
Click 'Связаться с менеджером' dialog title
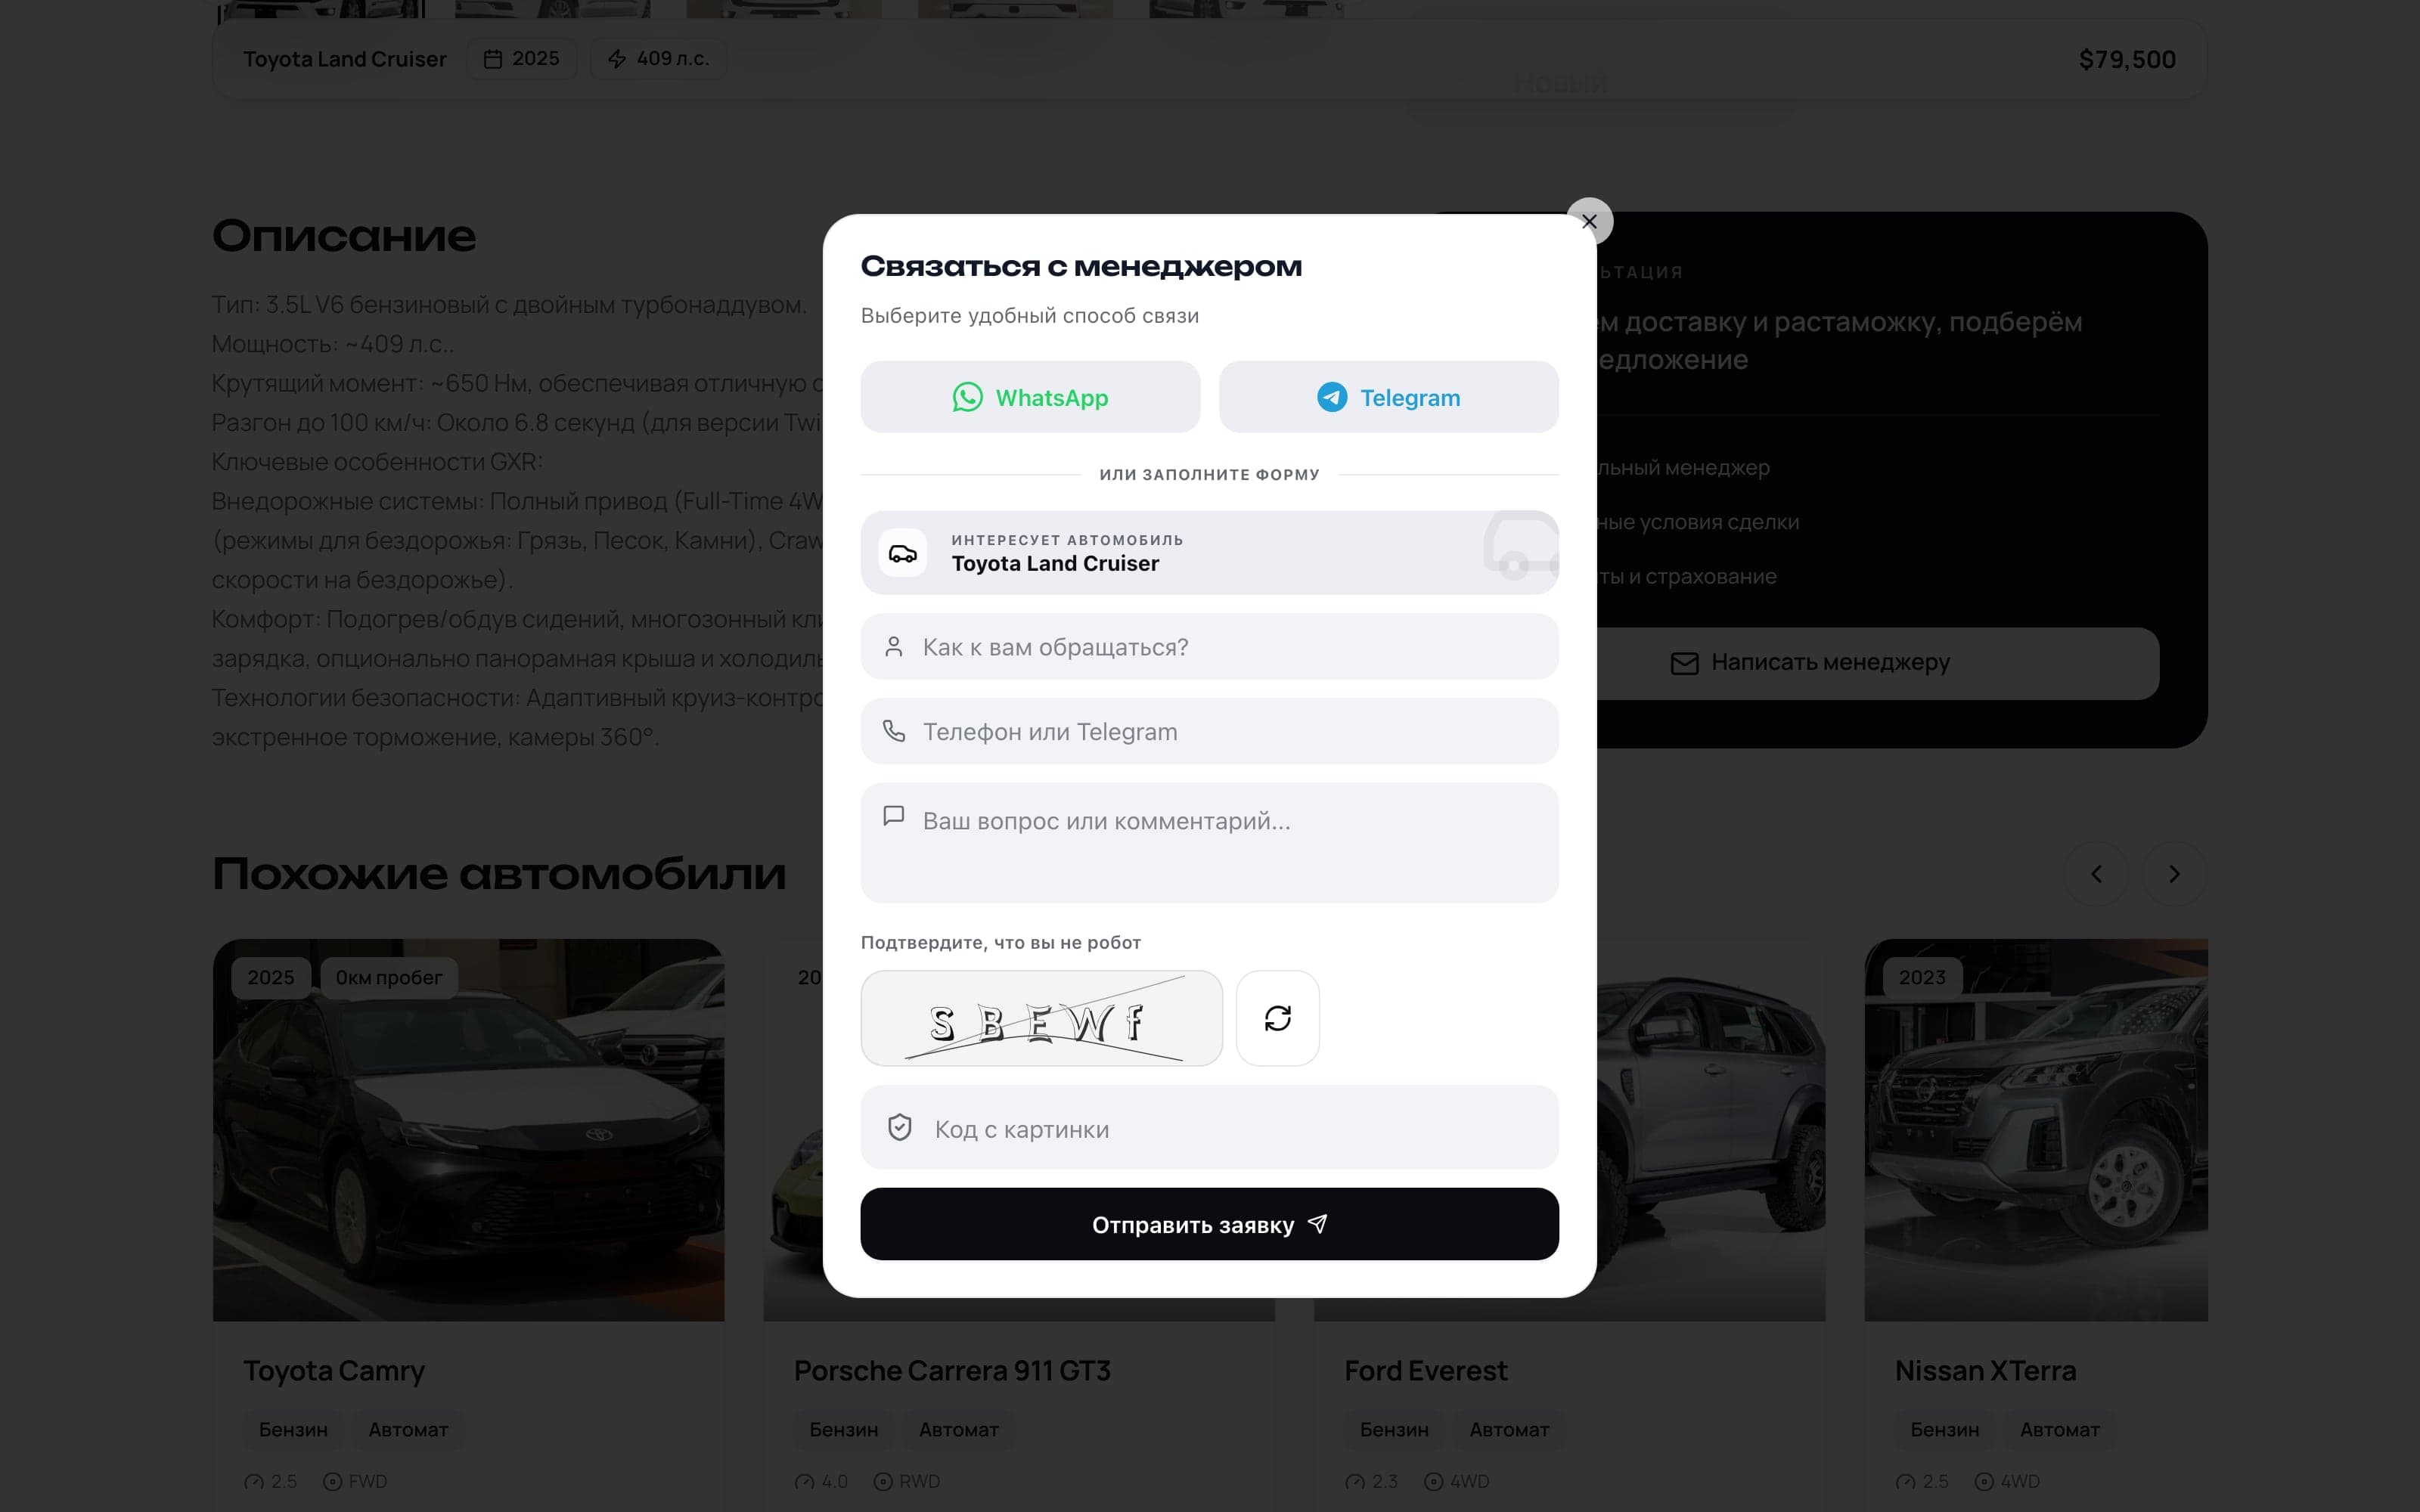[x=1081, y=266]
